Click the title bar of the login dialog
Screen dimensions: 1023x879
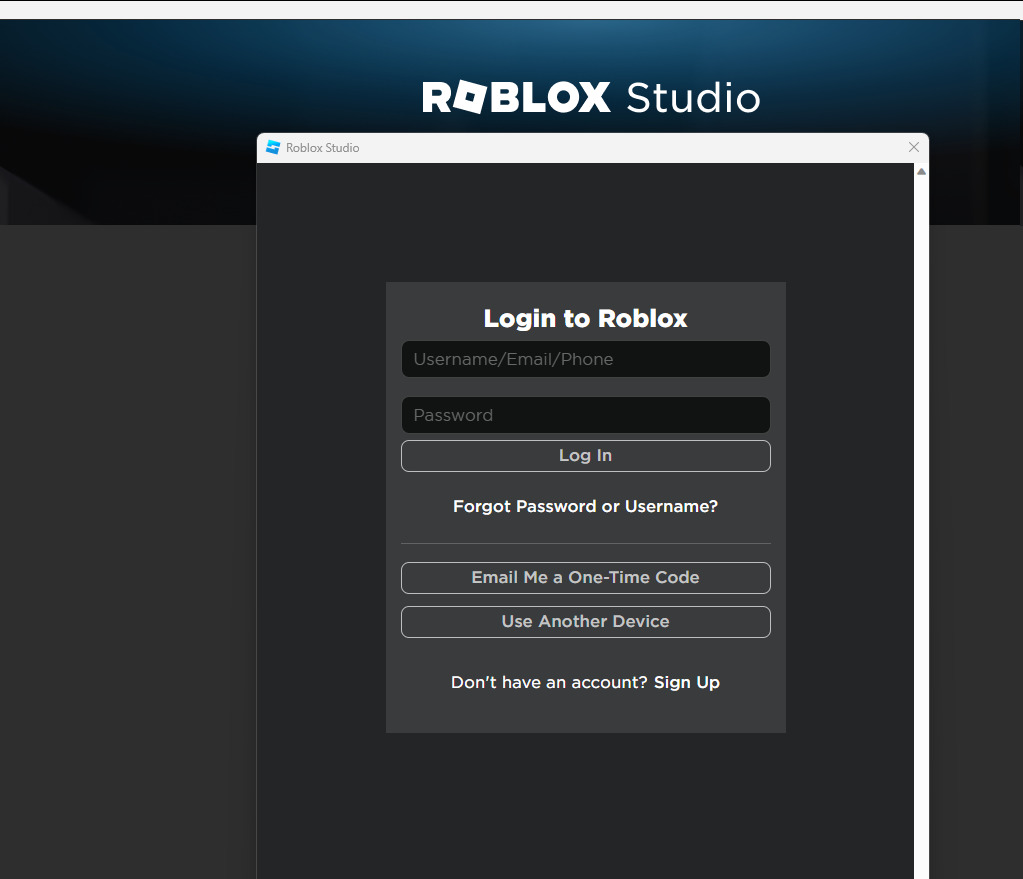600,147
